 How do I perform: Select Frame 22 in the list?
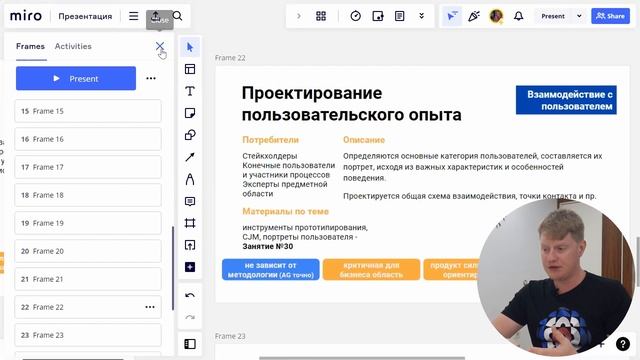(88, 307)
